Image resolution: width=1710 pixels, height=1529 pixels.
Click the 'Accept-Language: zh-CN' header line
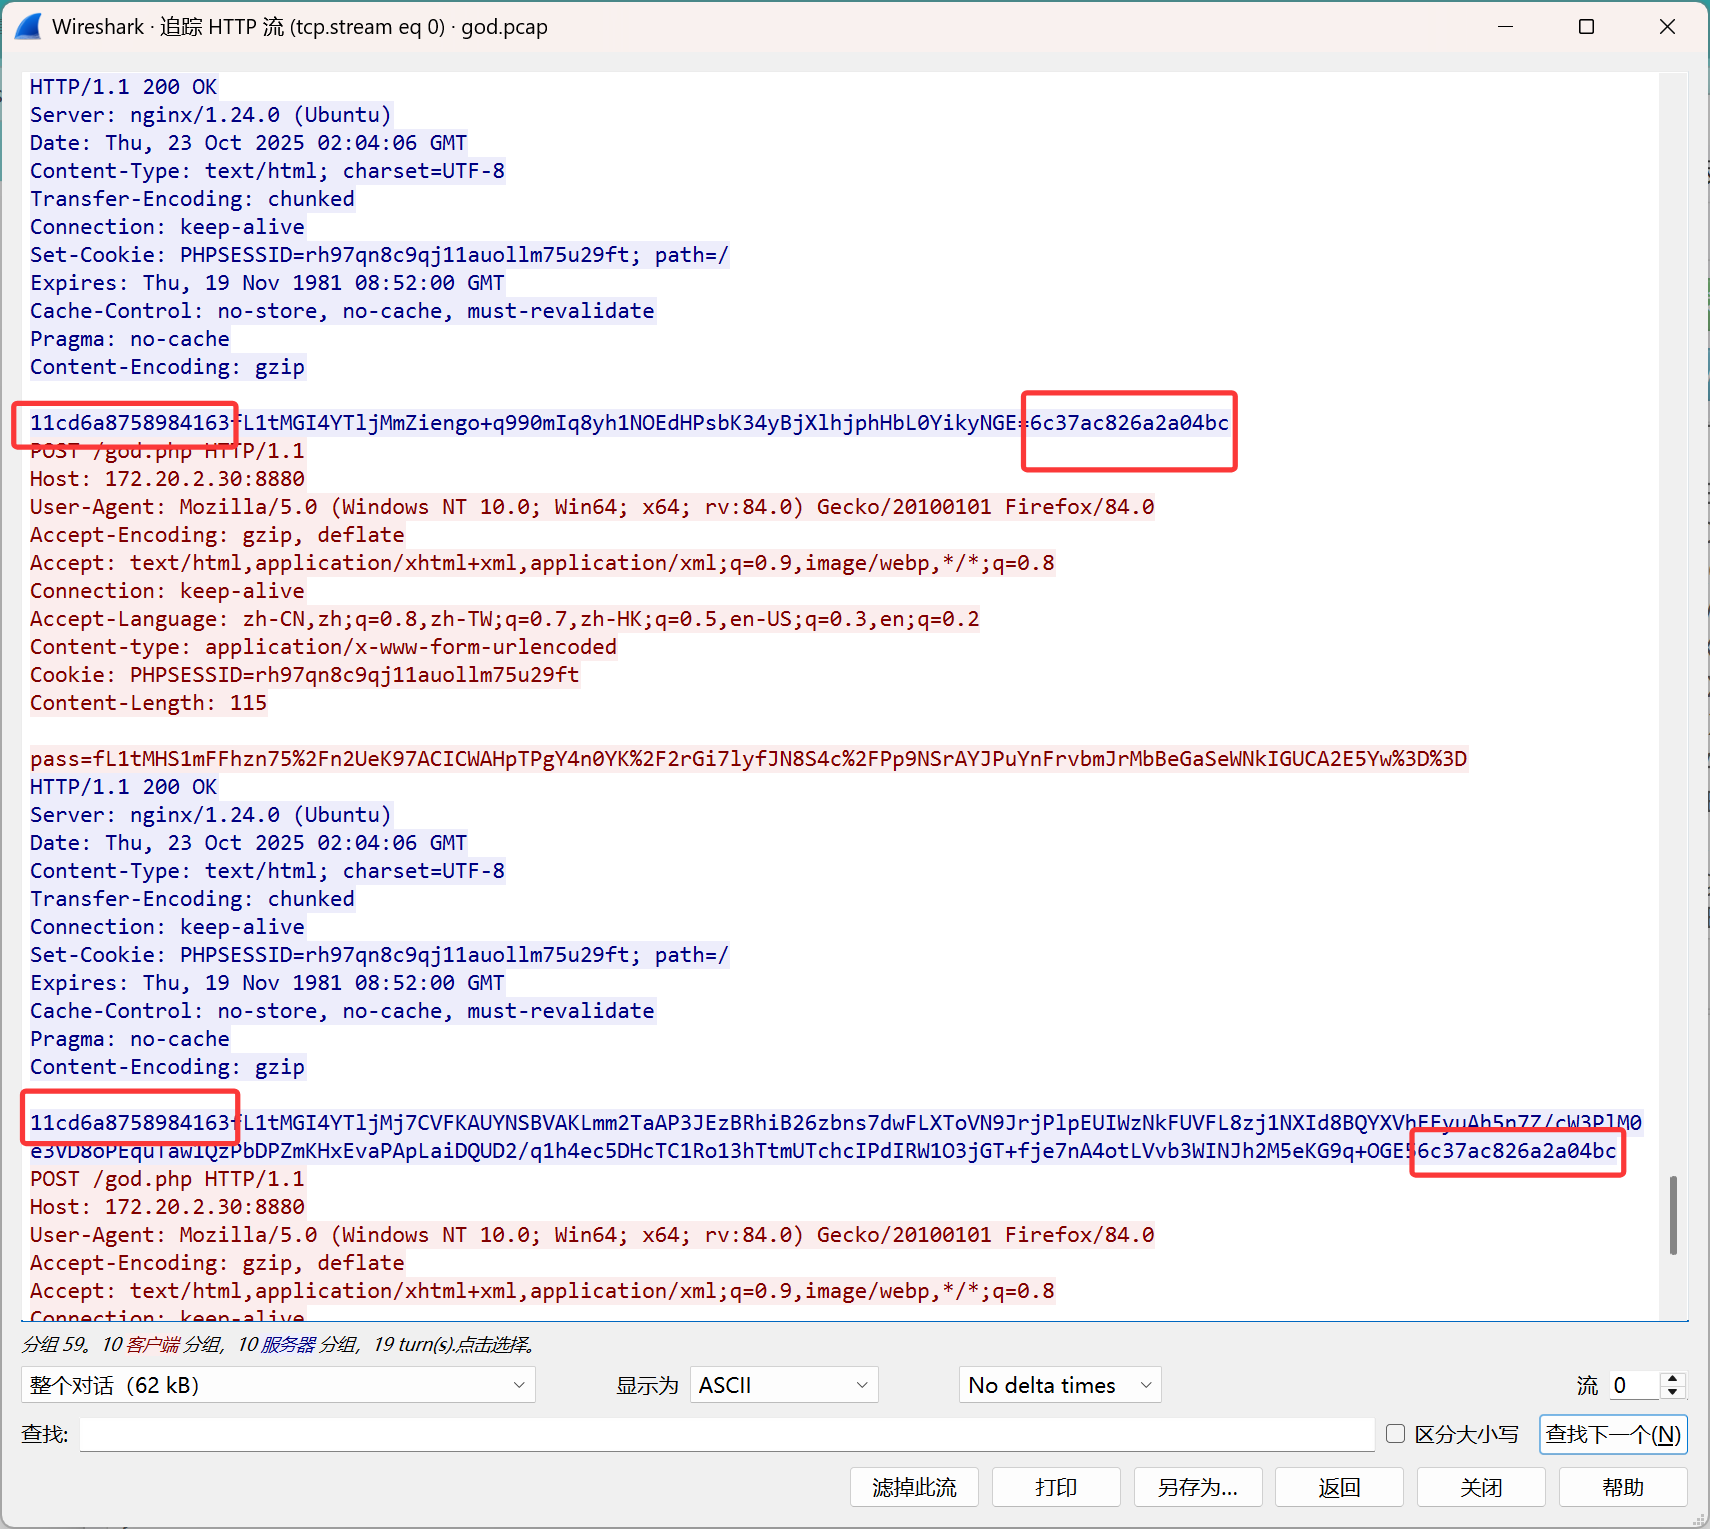(x=504, y=619)
